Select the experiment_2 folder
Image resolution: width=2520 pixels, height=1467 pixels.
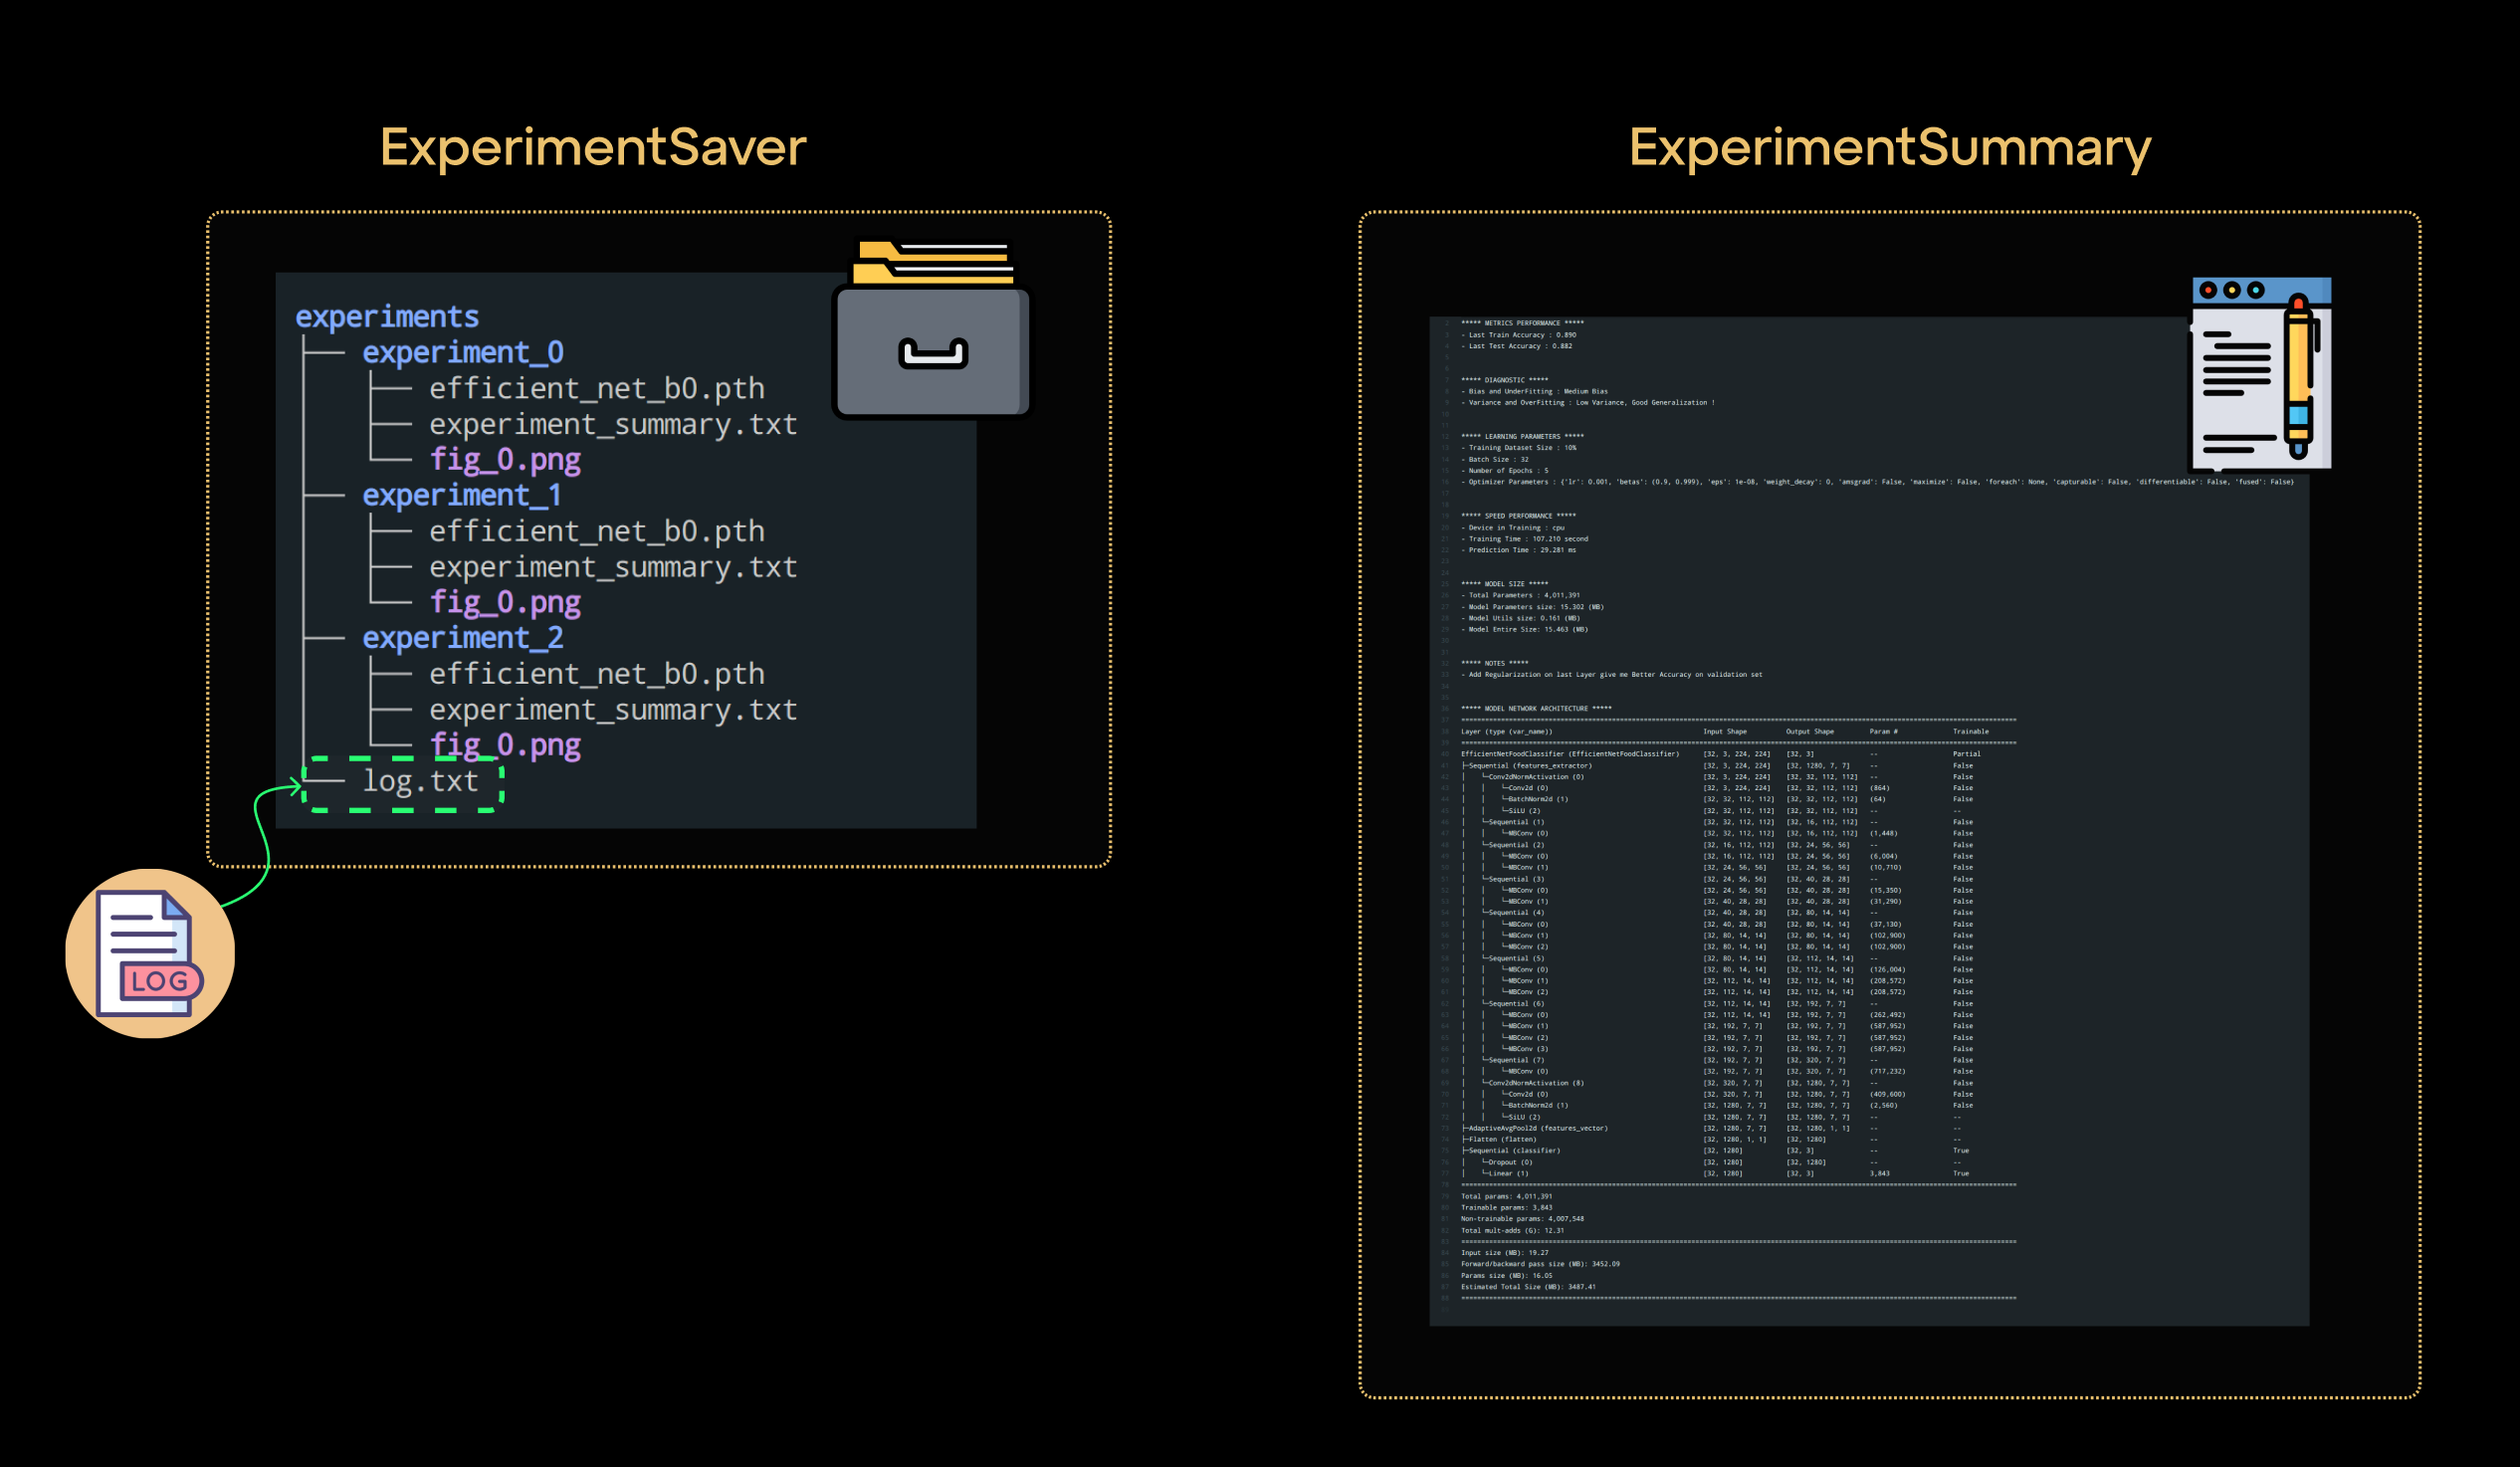pos(462,638)
